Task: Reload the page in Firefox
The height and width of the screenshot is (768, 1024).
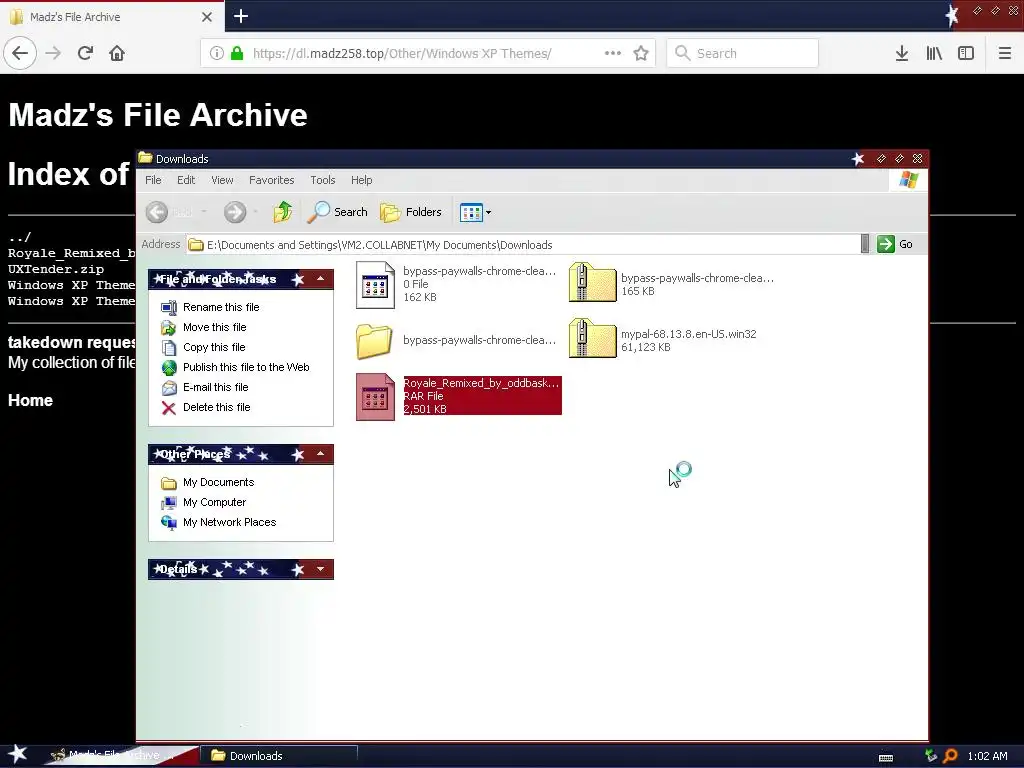Action: (x=85, y=53)
